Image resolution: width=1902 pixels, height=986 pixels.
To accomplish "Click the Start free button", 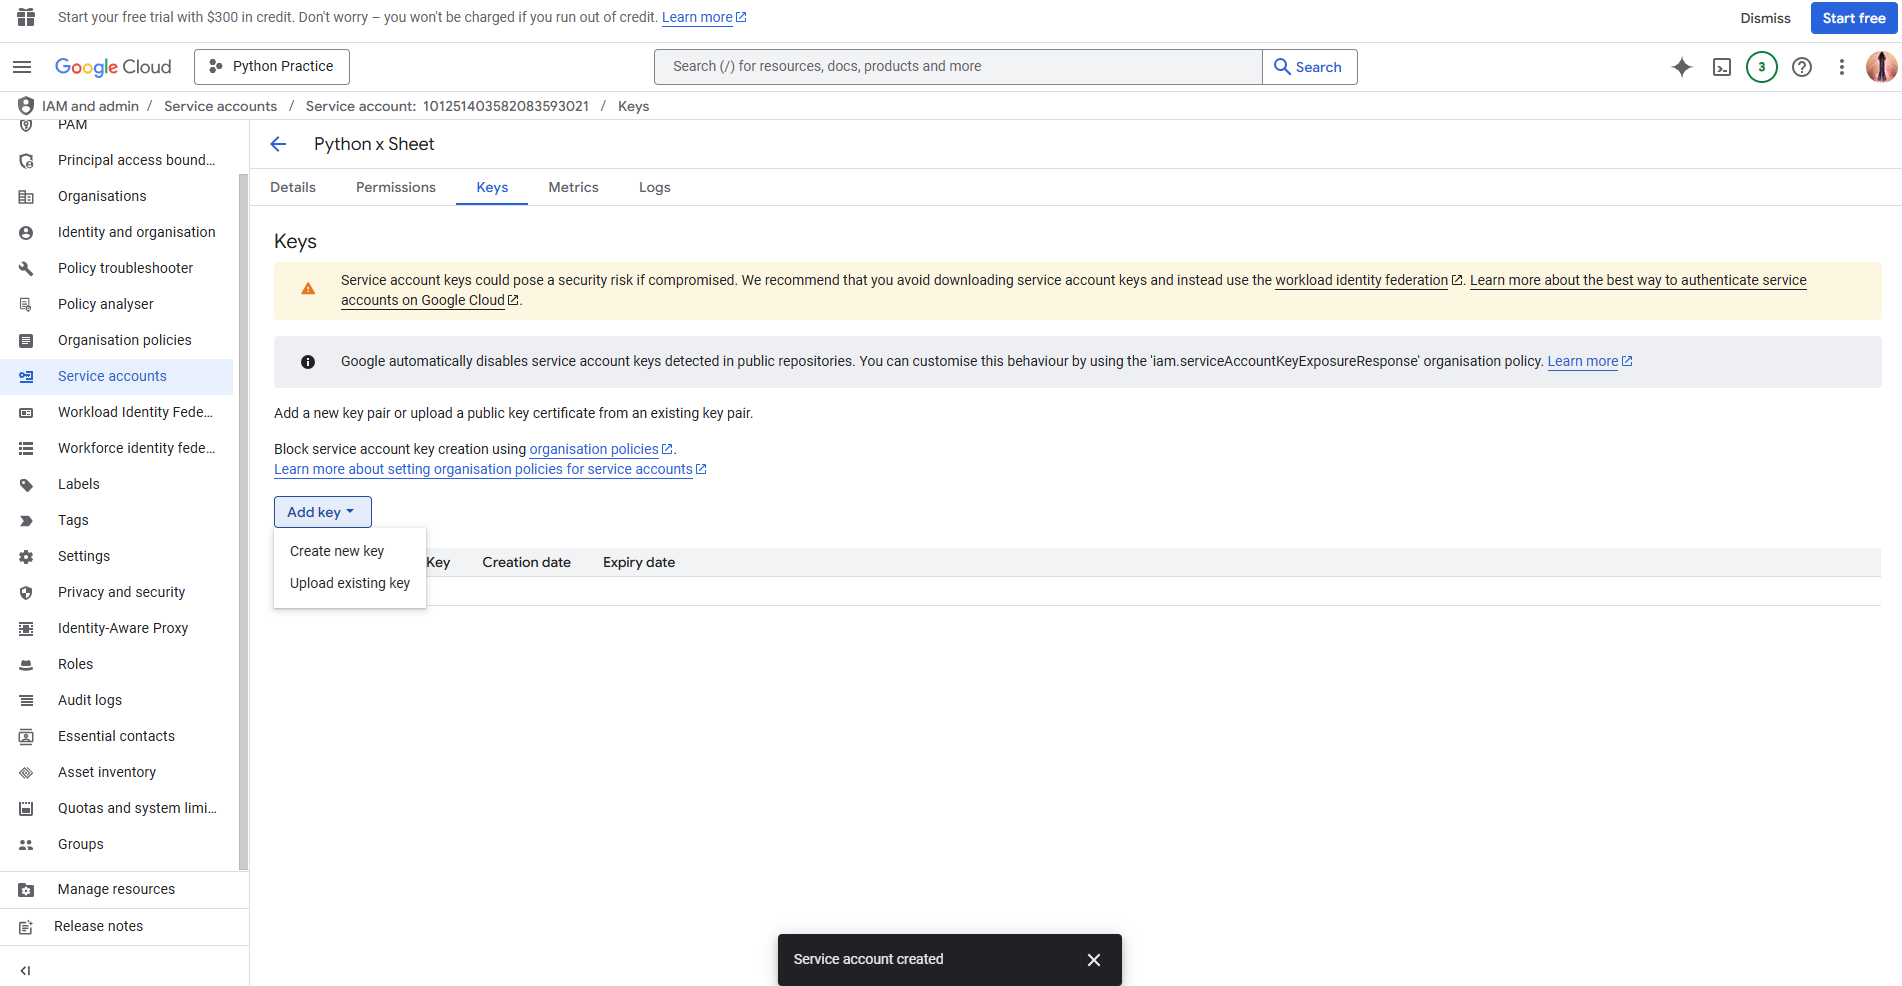I will (x=1854, y=18).
